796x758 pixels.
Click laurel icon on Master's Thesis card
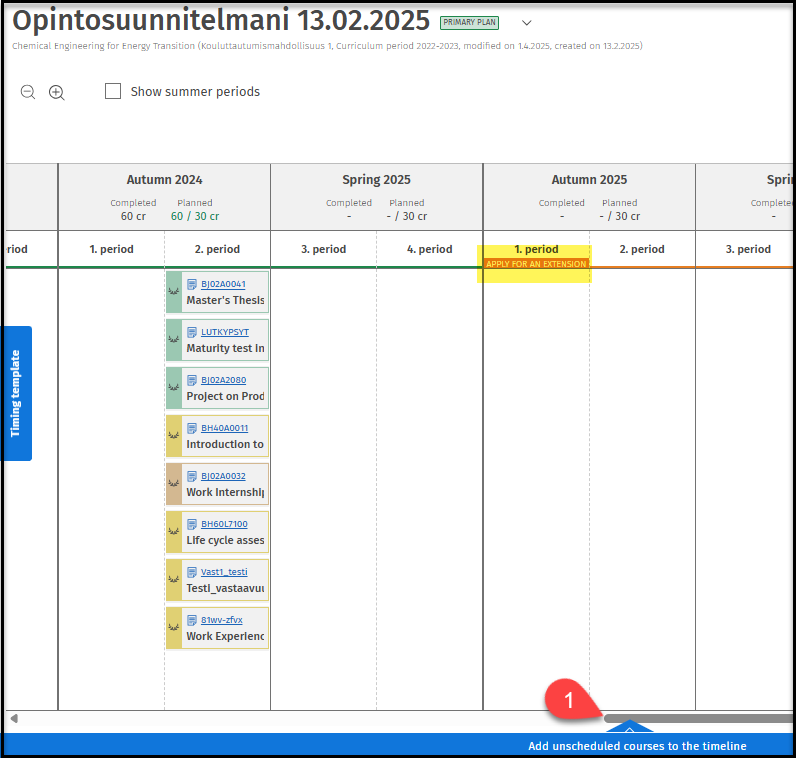tap(173, 292)
